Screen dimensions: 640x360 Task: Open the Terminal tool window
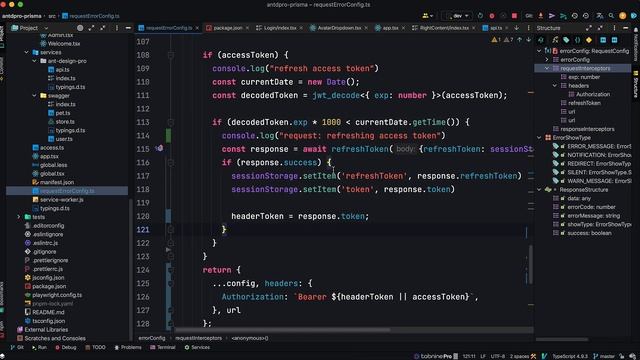tap(162, 347)
